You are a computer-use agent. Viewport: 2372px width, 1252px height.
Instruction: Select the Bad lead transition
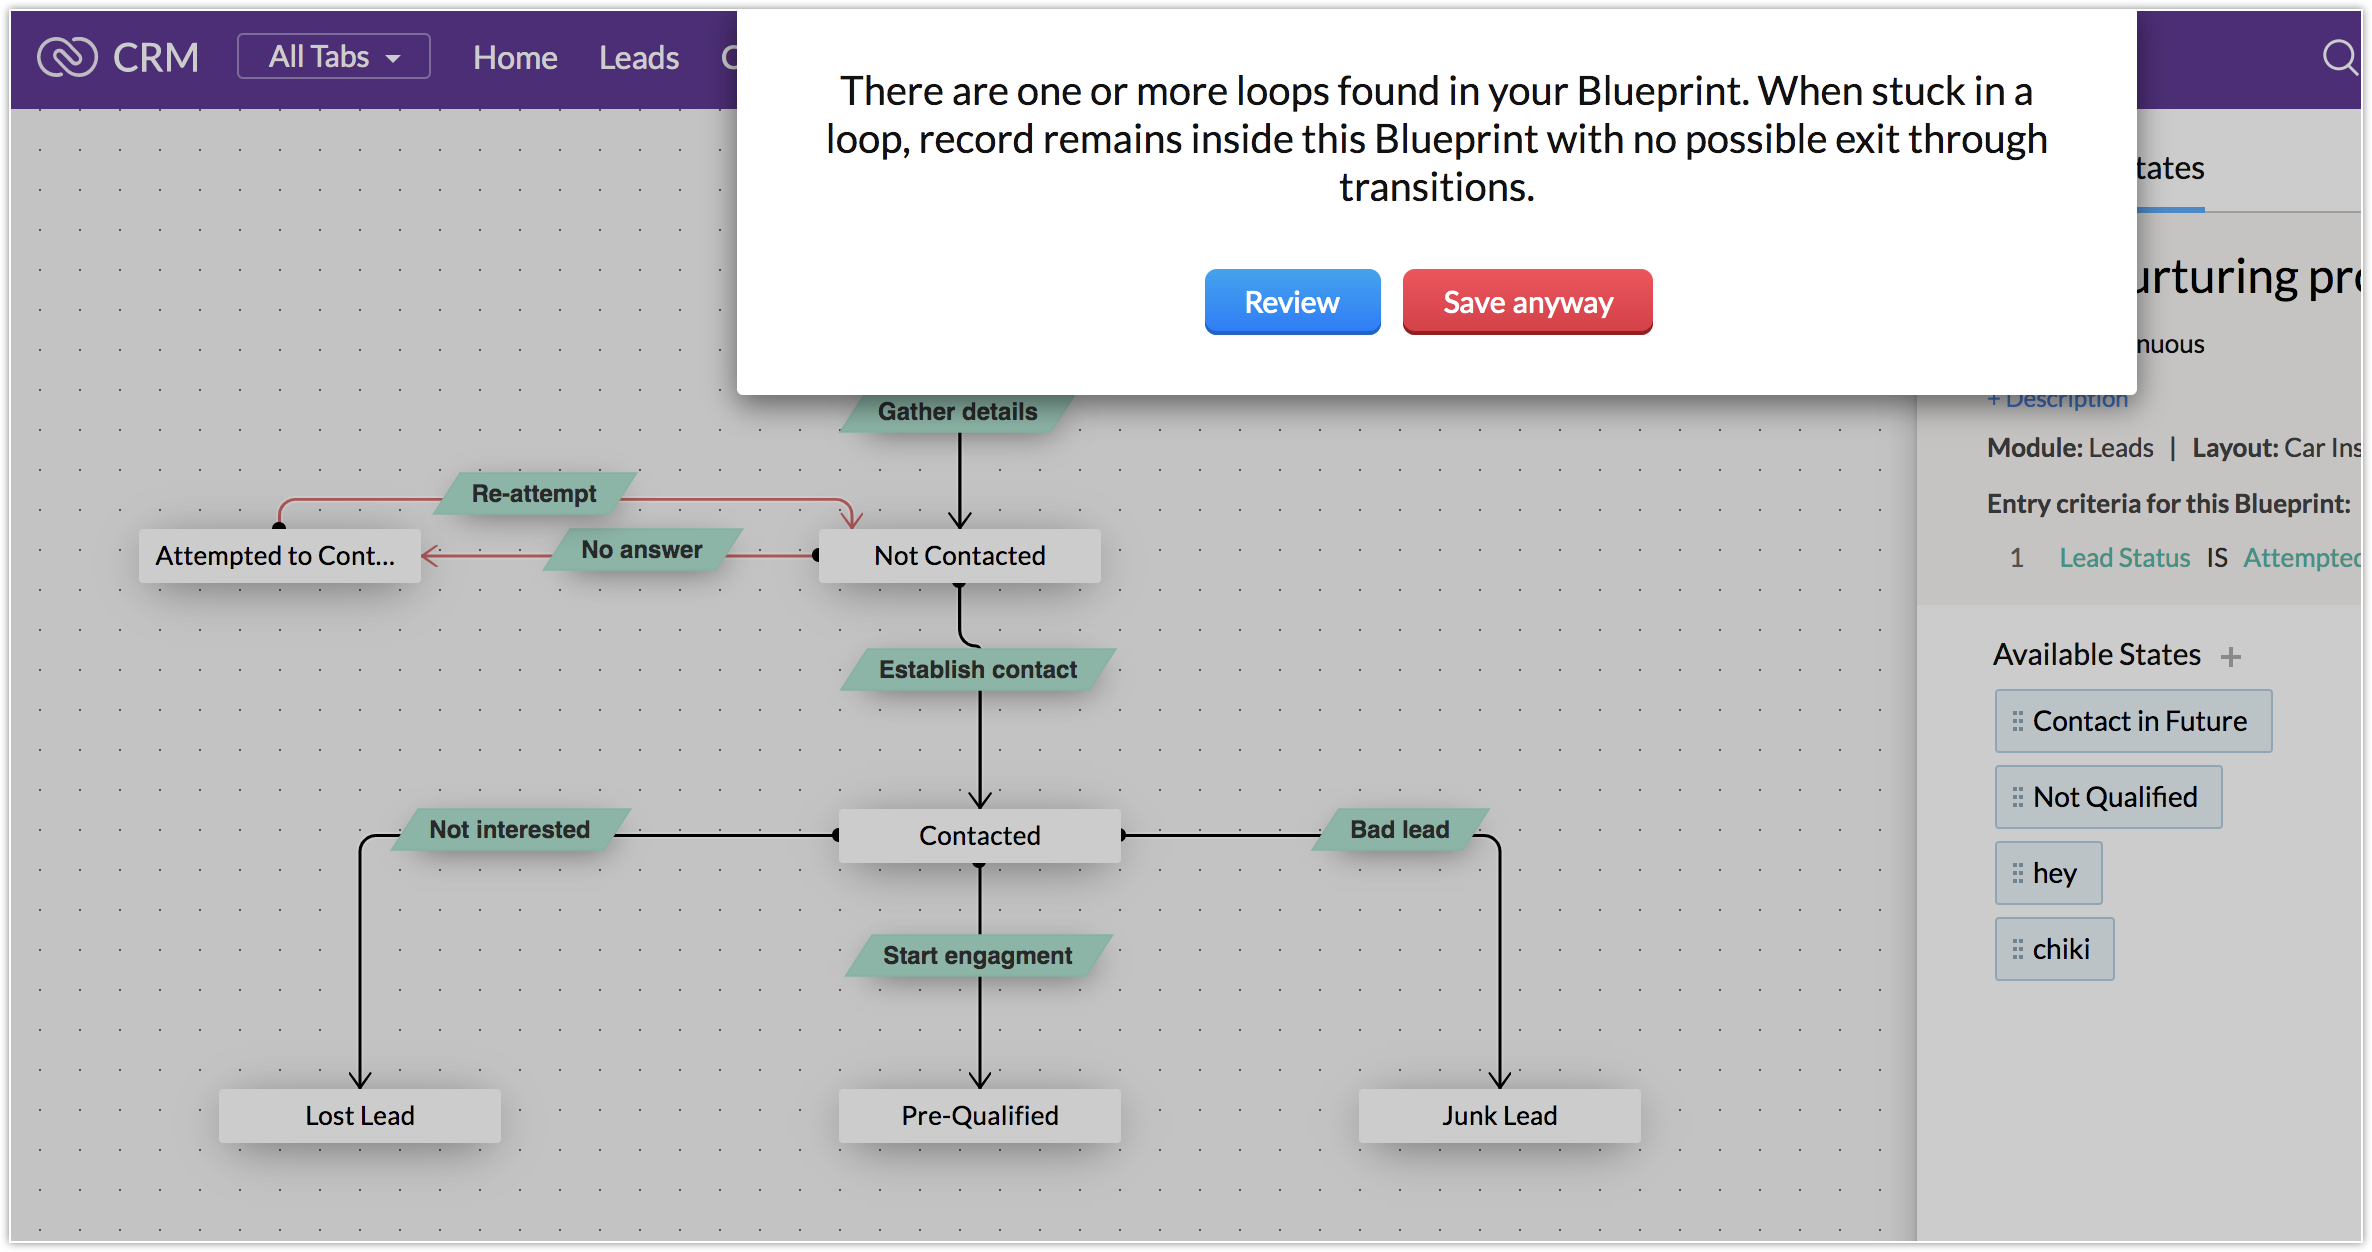pyautogui.click(x=1399, y=829)
